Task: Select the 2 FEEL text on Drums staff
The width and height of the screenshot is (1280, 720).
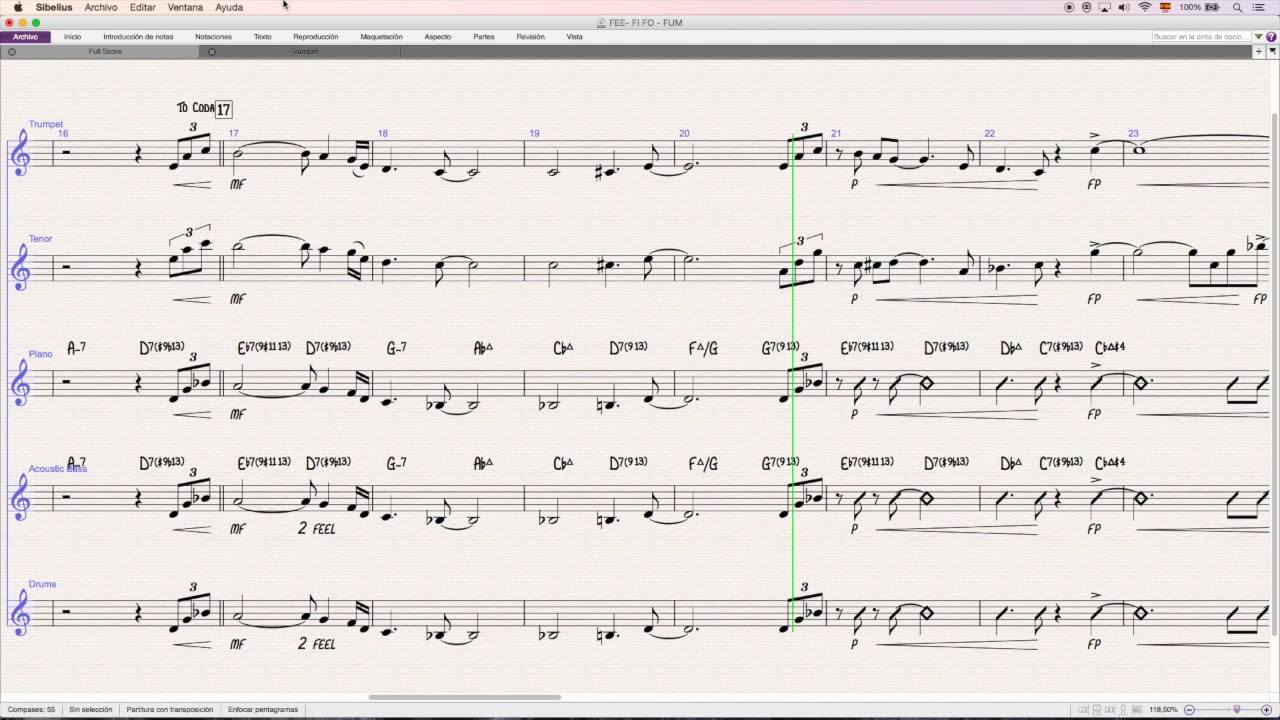Action: (317, 644)
